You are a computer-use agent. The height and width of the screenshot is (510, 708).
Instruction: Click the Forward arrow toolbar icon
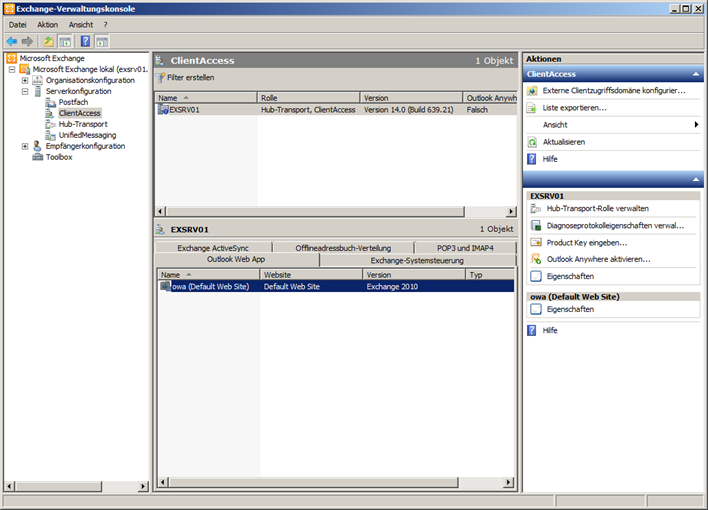click(x=28, y=42)
